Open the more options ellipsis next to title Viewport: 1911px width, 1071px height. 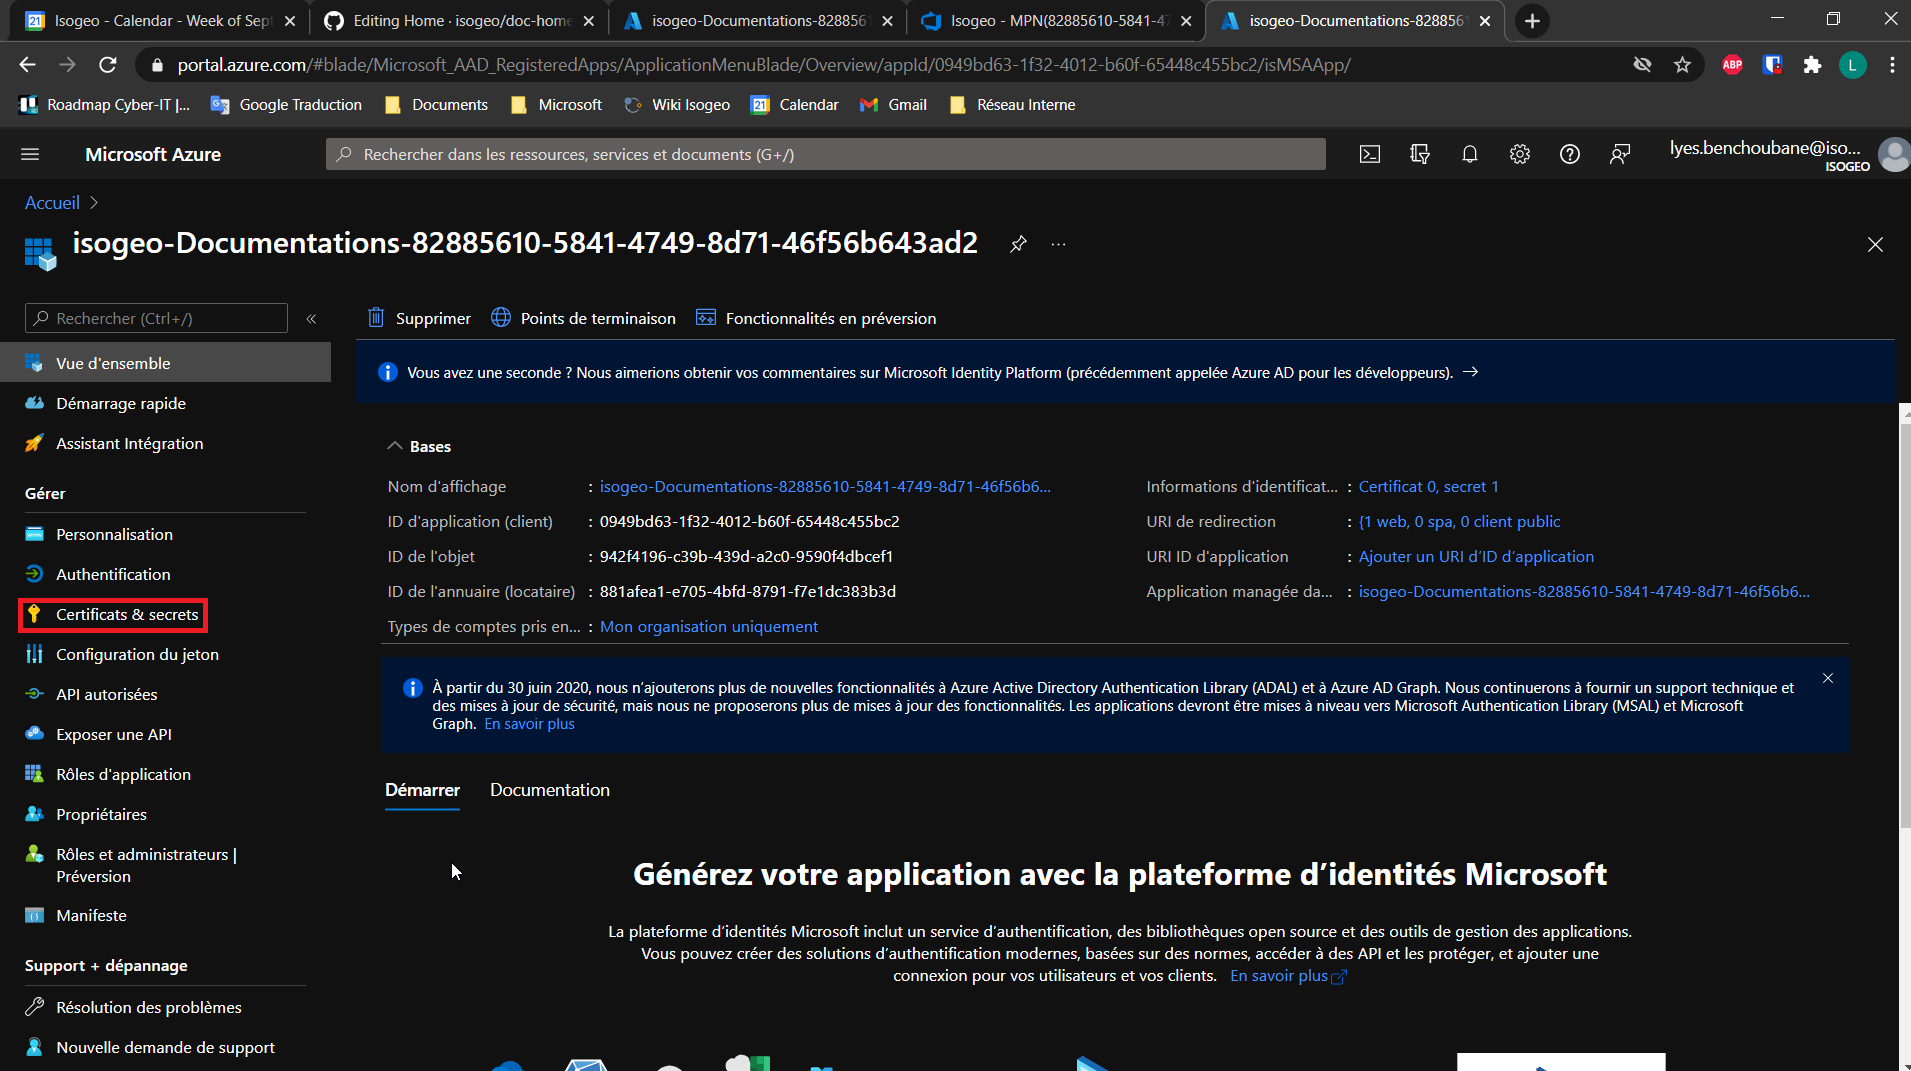1059,244
